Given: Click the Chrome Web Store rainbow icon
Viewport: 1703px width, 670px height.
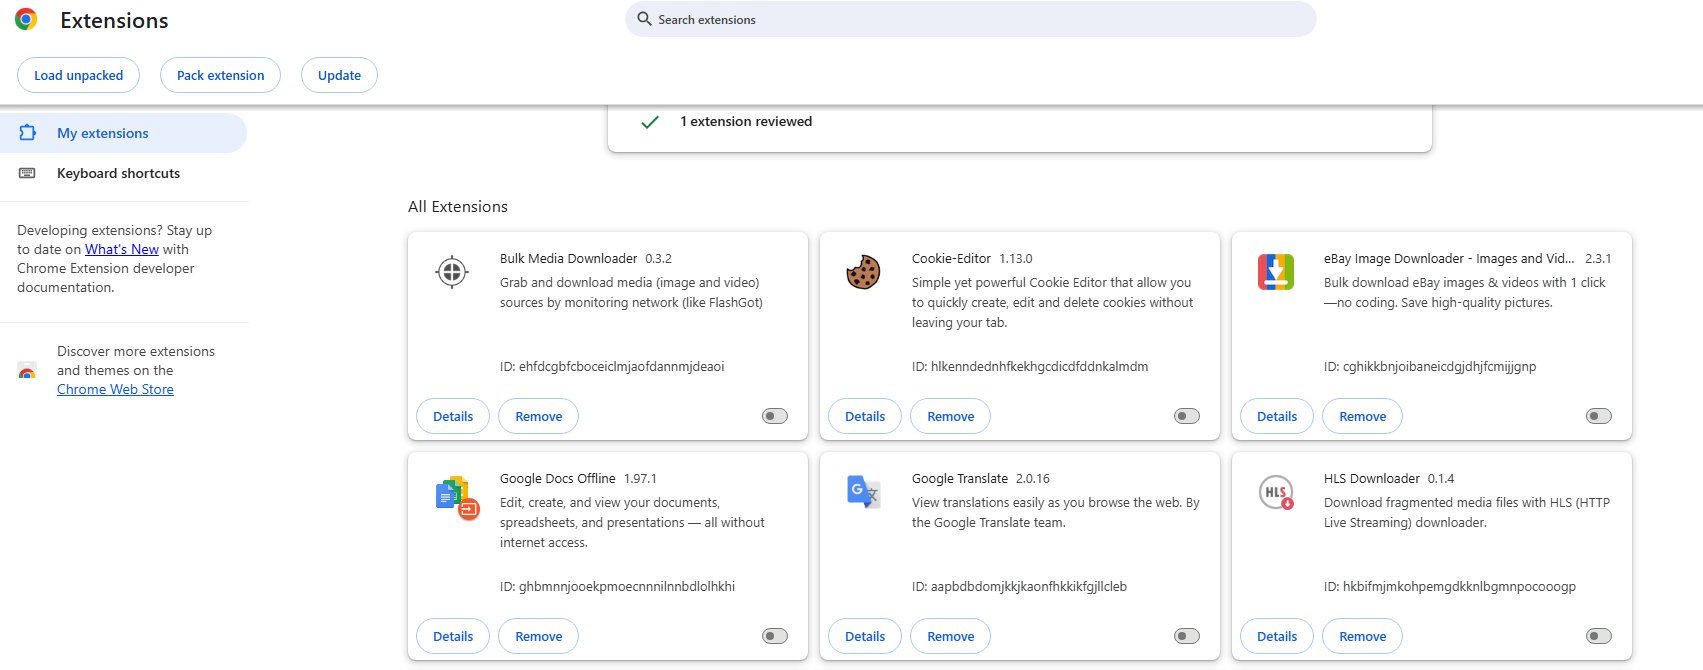Looking at the screenshot, I should (27, 371).
